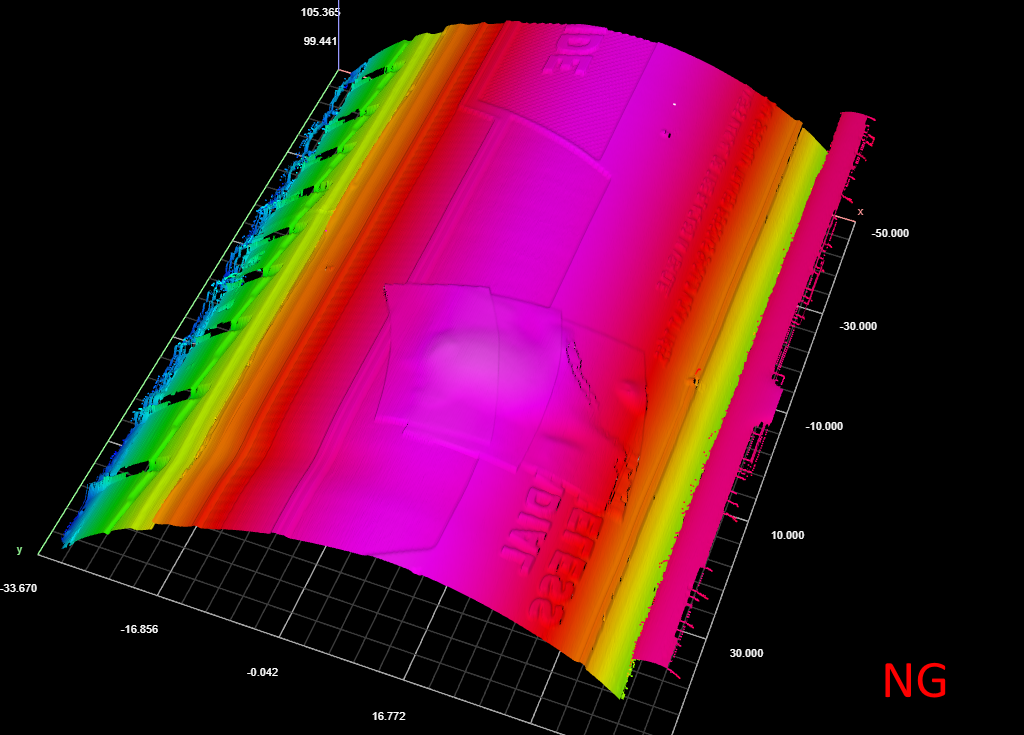This screenshot has width=1024, height=735.
Task: Pick the embossed "DE" lettering on the surface
Action: pos(564,54)
